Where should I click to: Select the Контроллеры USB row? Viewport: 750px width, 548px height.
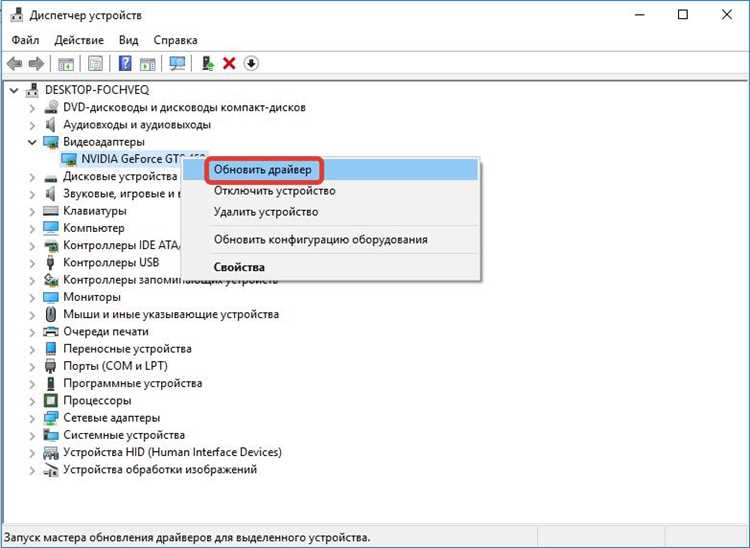[111, 262]
